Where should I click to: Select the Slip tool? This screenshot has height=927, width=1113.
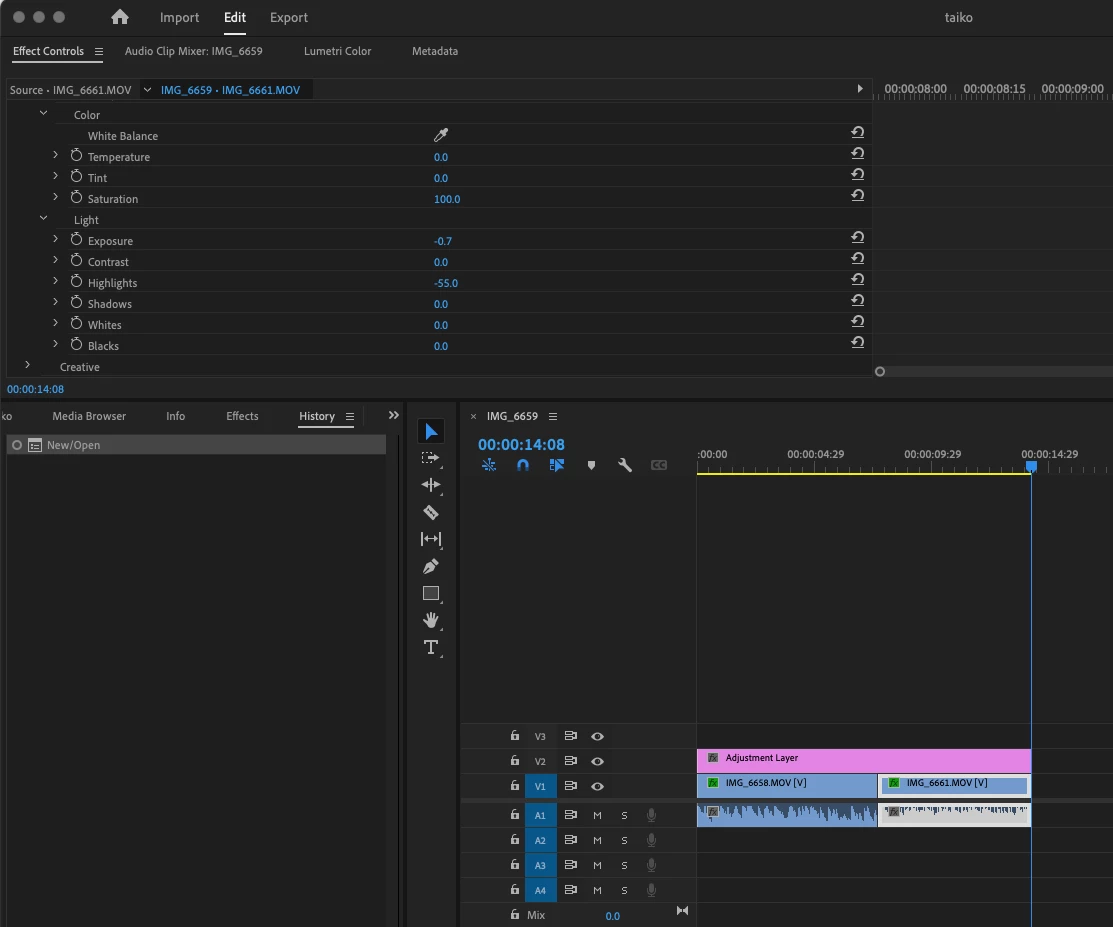point(431,539)
